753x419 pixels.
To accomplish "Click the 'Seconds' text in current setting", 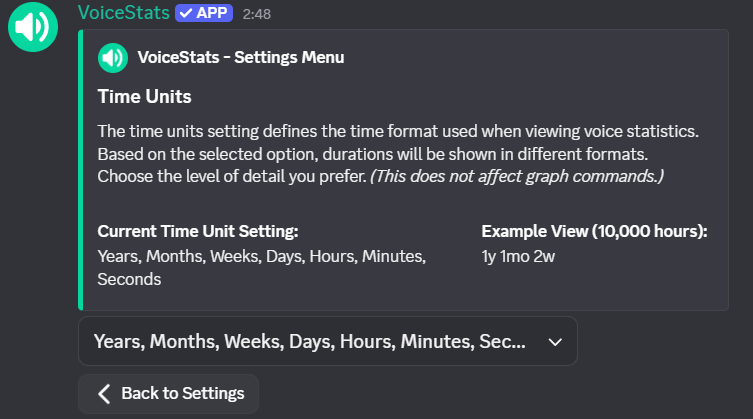I will click(128, 280).
